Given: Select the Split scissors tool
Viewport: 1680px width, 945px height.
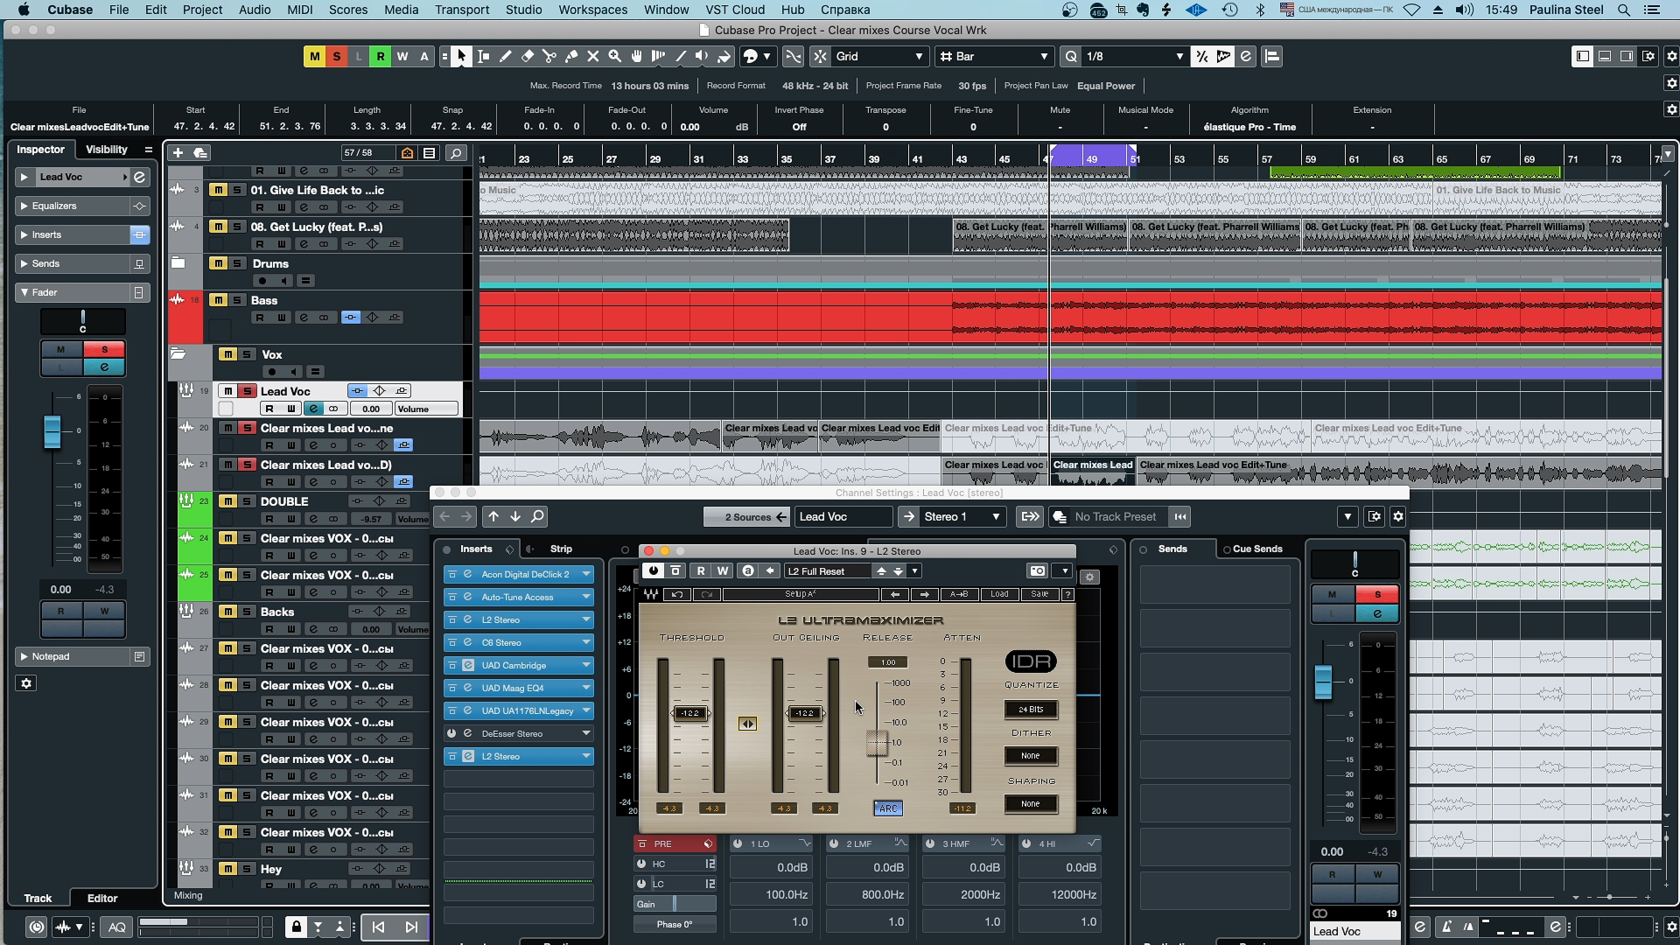Looking at the screenshot, I should 549,57.
